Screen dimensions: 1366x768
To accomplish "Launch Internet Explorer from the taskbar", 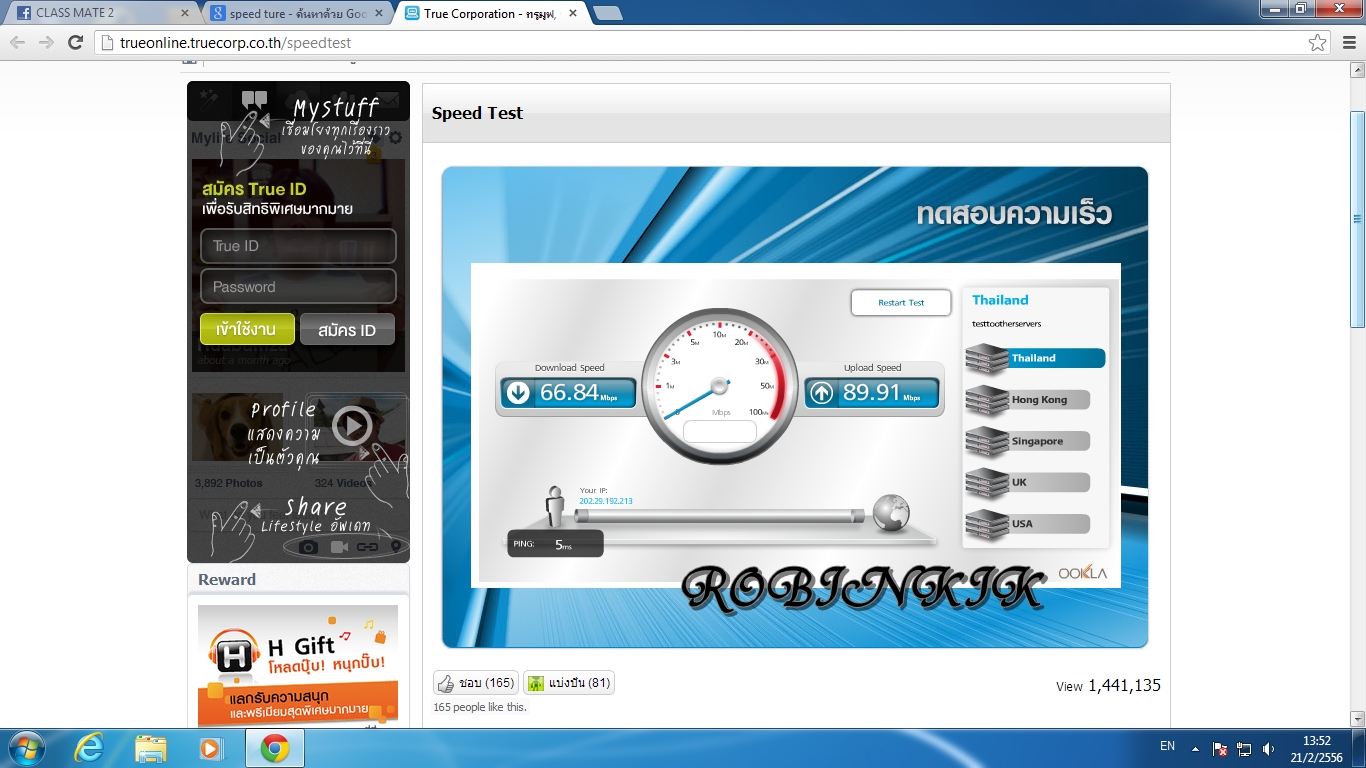I will [x=91, y=748].
